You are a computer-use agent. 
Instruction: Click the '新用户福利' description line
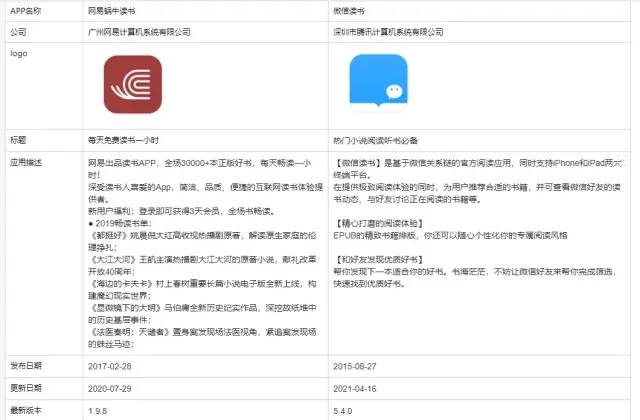(x=183, y=211)
